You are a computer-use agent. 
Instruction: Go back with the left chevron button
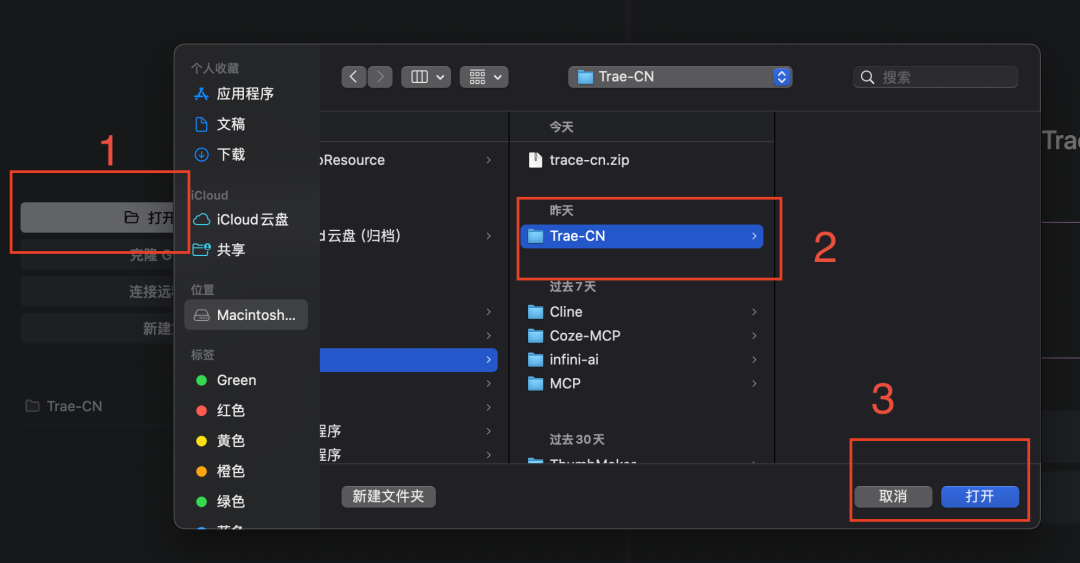[353, 76]
